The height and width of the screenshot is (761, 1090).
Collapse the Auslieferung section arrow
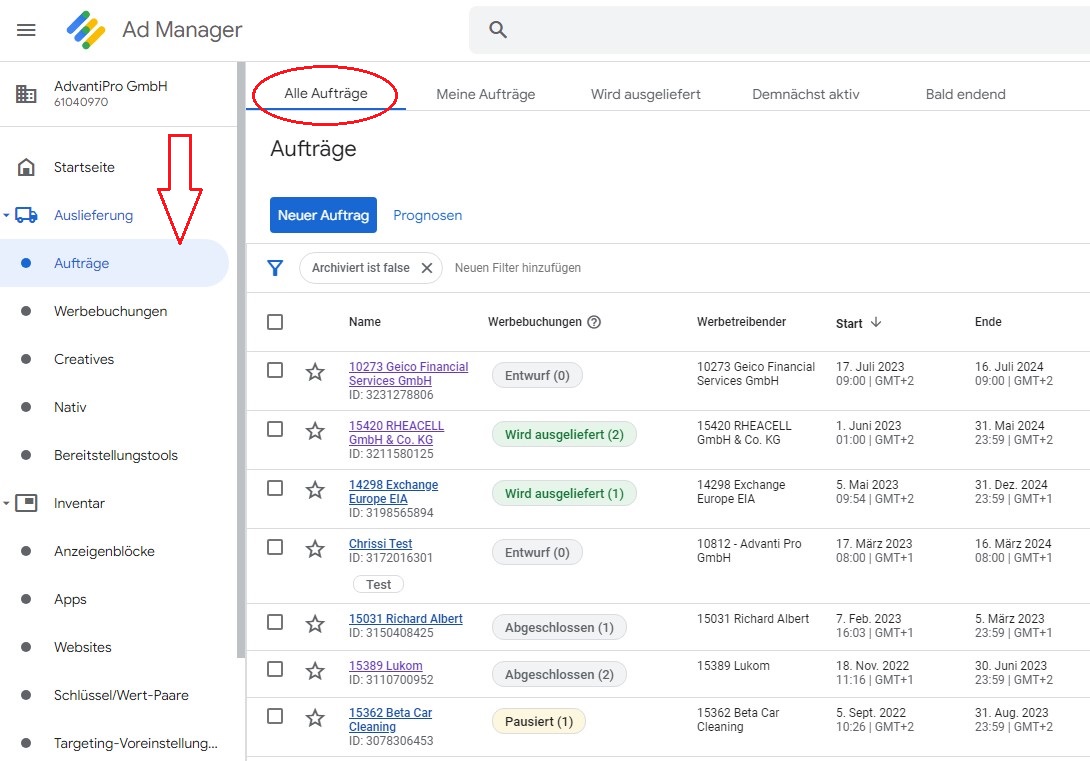pos(6,215)
